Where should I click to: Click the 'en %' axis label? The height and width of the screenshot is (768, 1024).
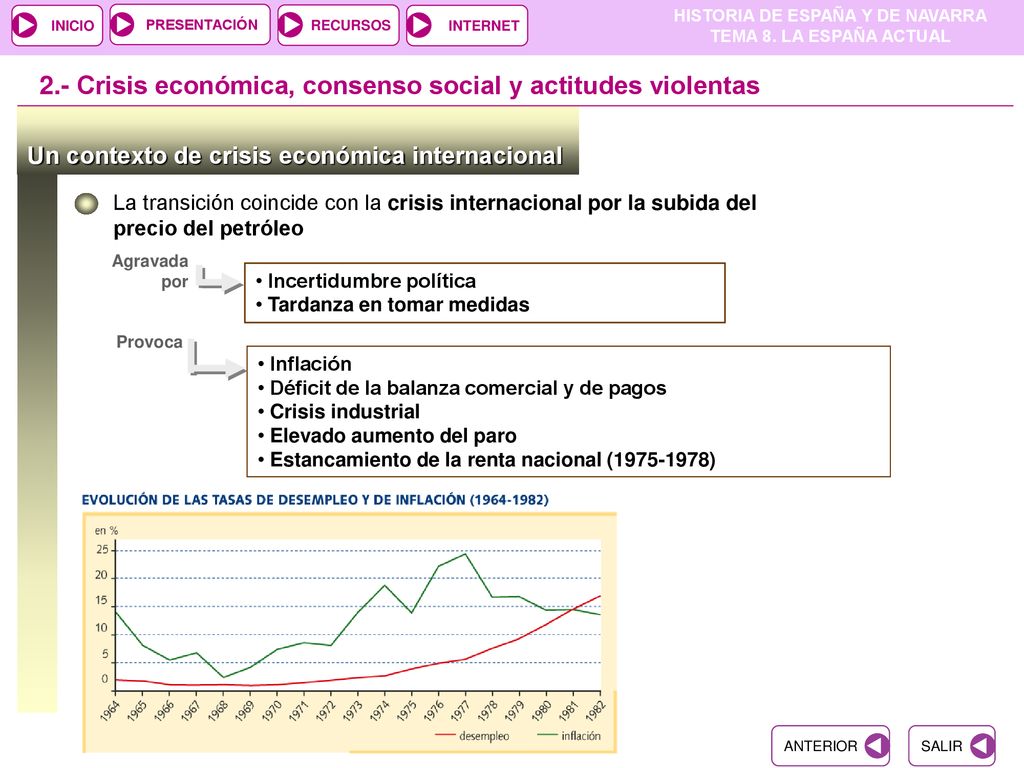click(x=106, y=531)
